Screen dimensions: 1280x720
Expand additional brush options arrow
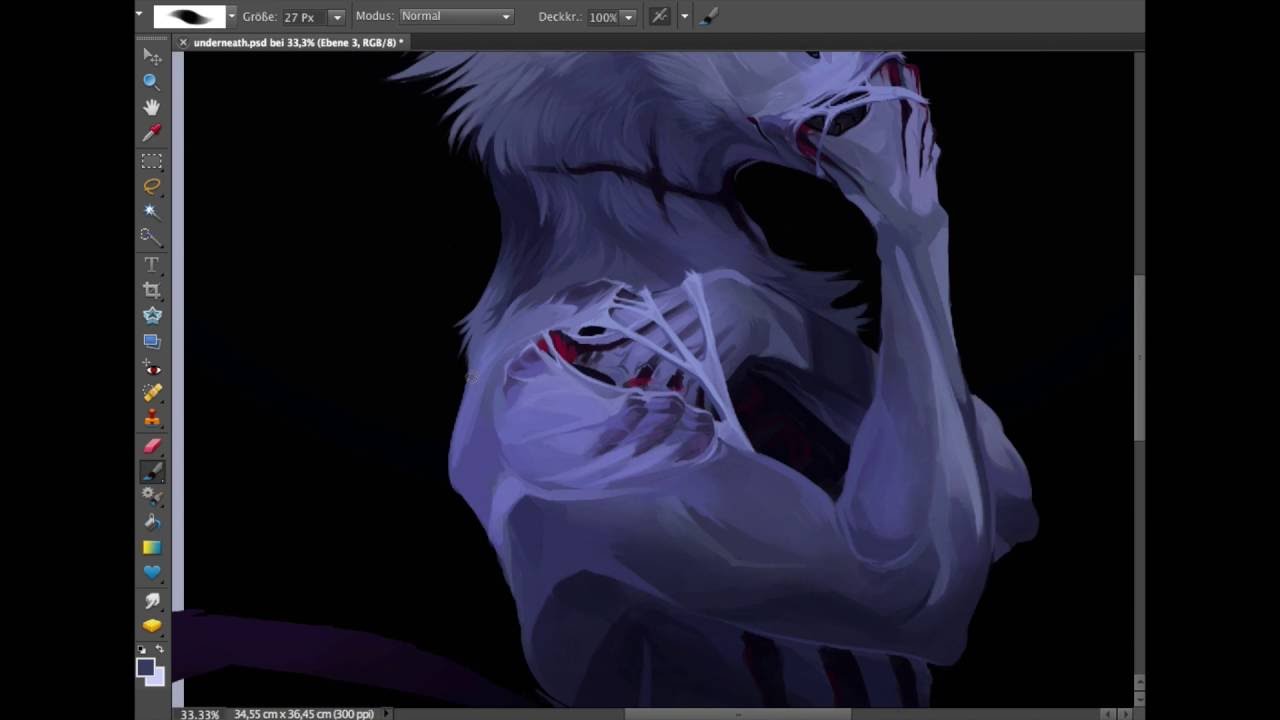pyautogui.click(x=684, y=17)
